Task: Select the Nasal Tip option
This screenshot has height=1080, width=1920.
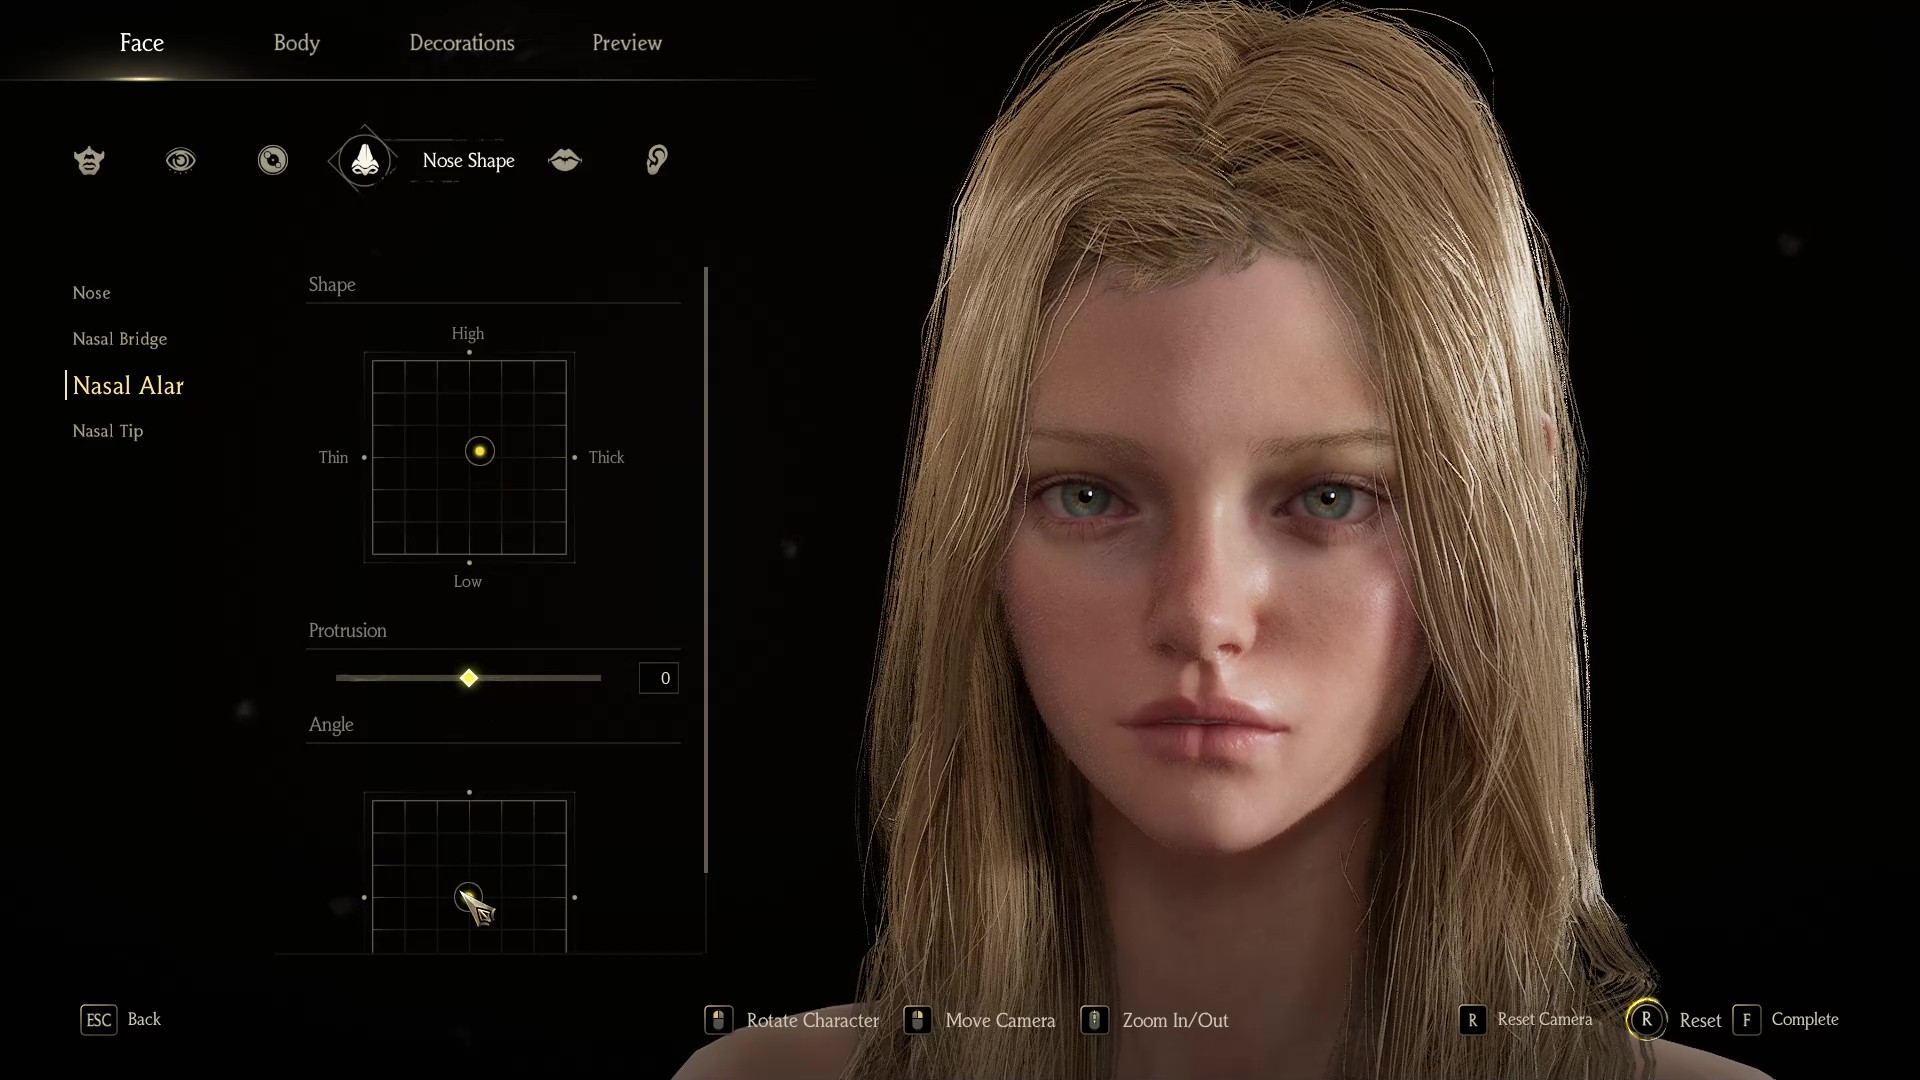Action: 108,431
